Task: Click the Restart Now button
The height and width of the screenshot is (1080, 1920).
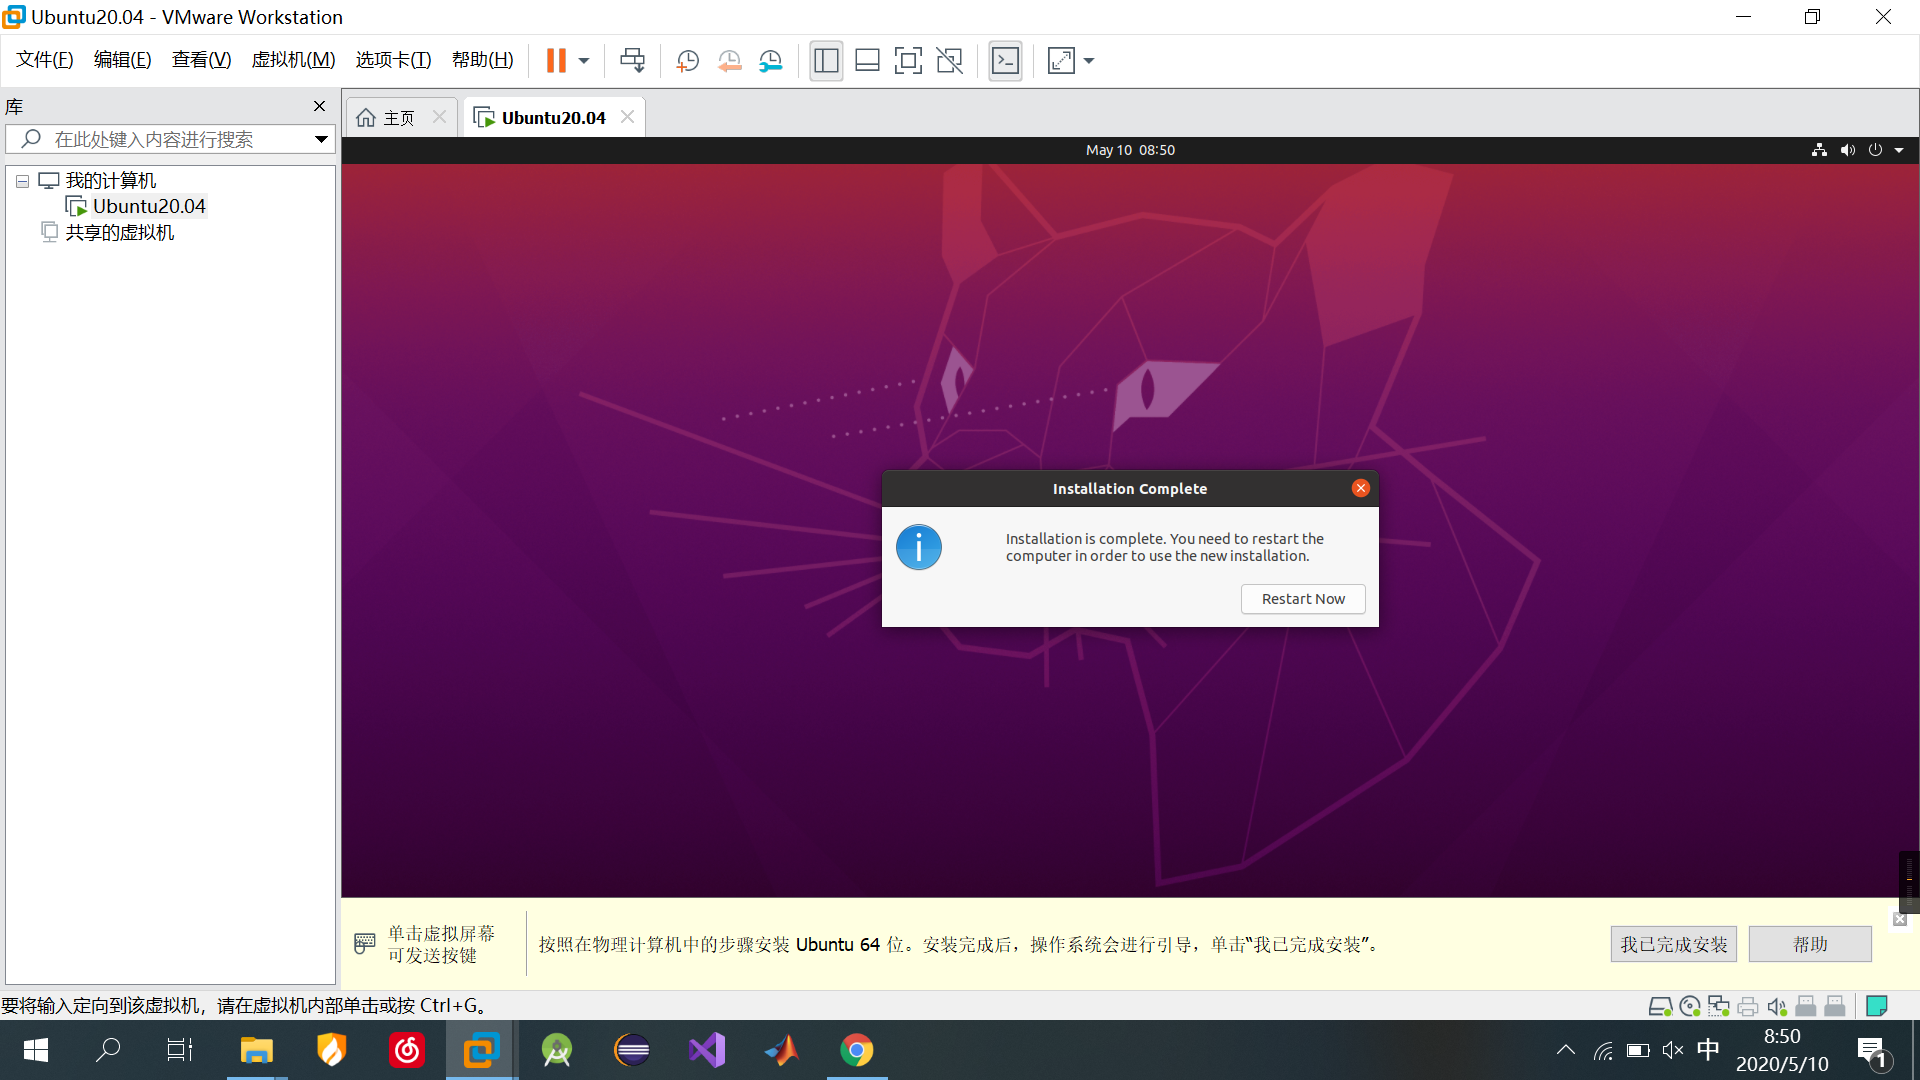Action: (1303, 599)
